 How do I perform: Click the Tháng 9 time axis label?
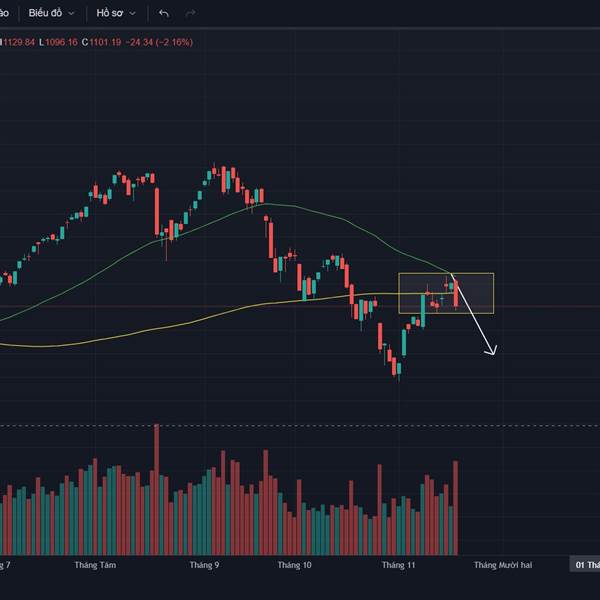204,565
